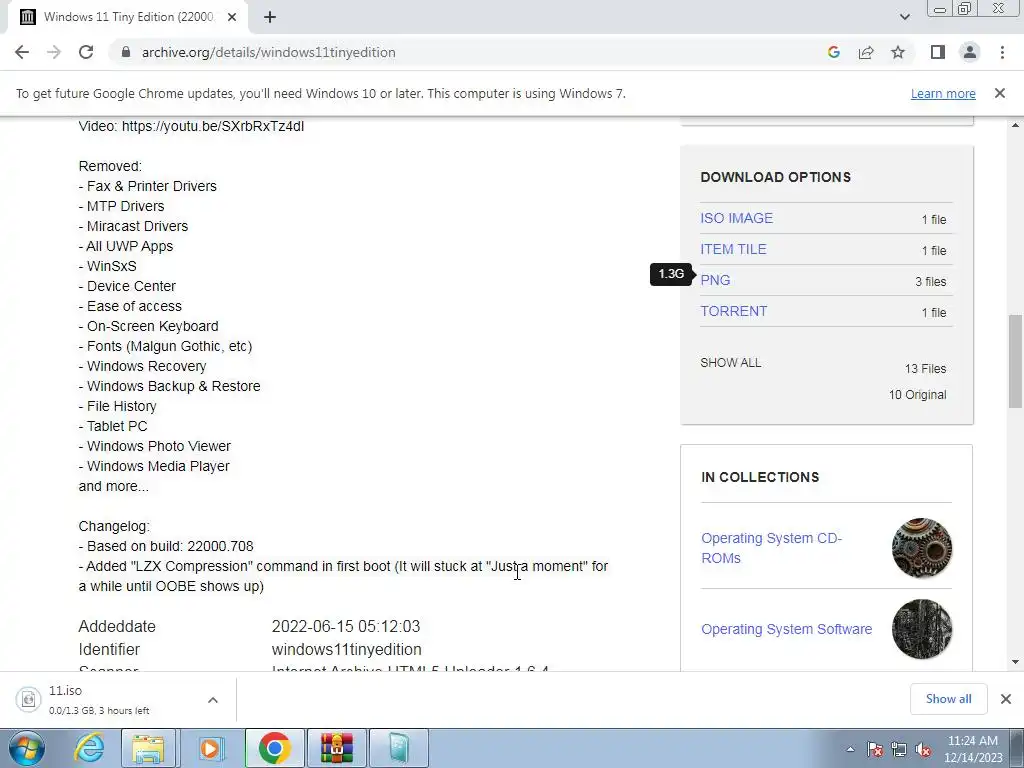Click the 11.iso file icon in downloads bar

(x=29, y=699)
